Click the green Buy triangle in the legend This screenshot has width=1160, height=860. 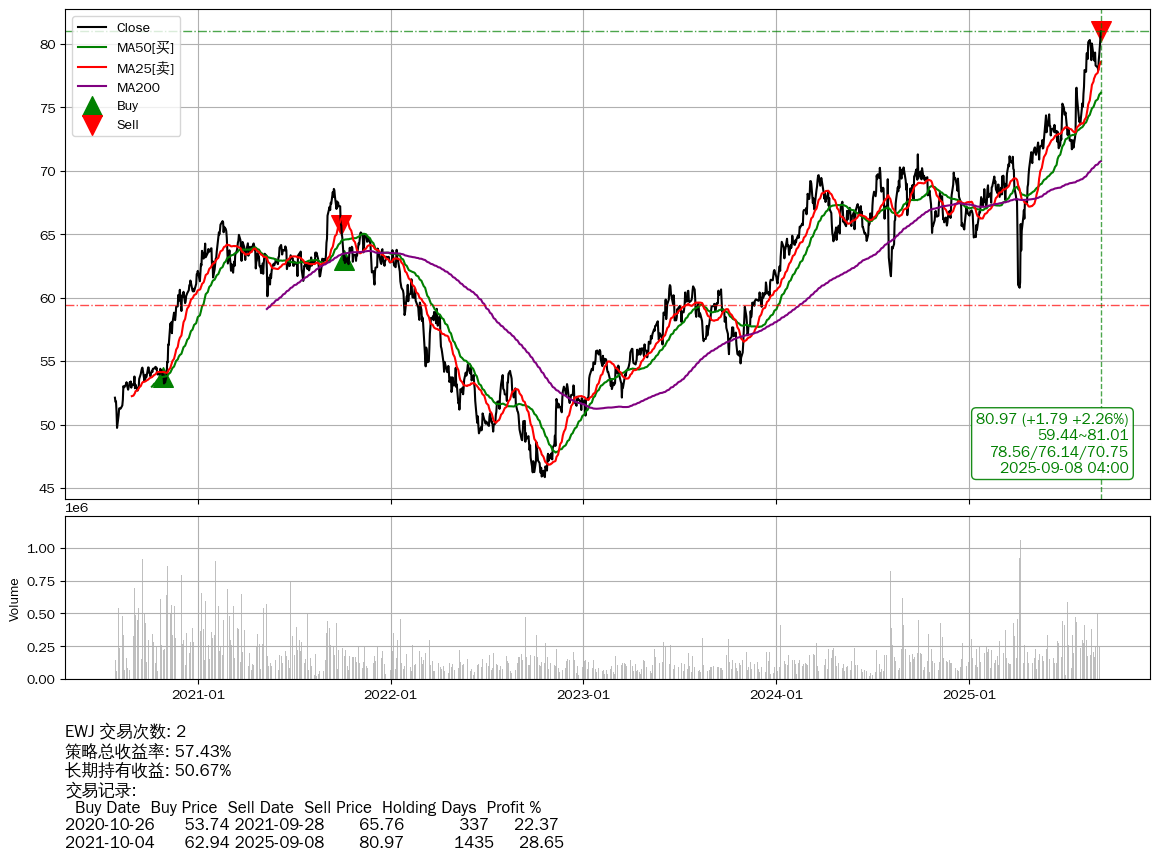pyautogui.click(x=92, y=106)
